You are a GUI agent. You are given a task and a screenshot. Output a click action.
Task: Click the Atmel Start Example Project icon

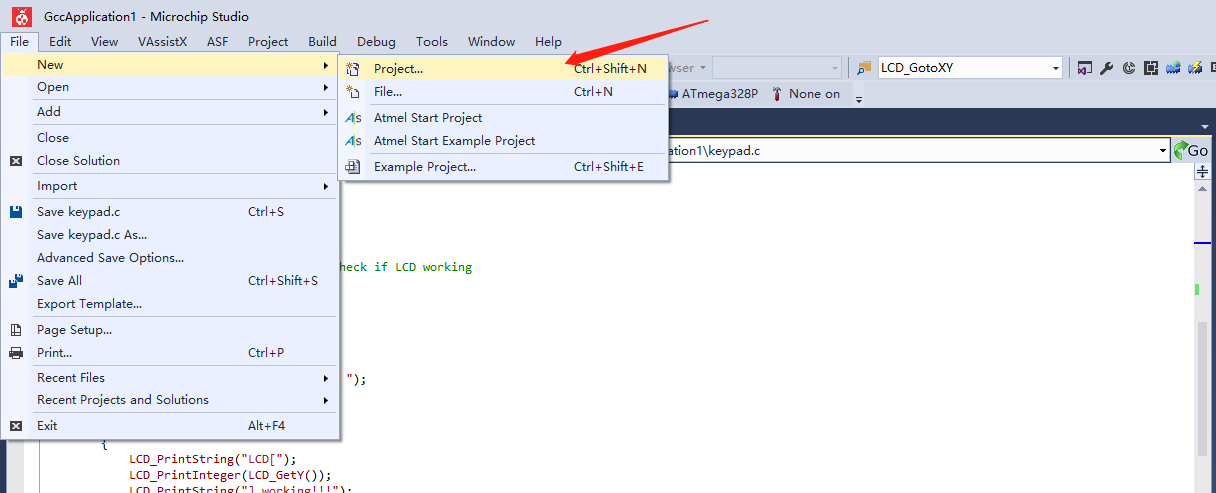[353, 140]
